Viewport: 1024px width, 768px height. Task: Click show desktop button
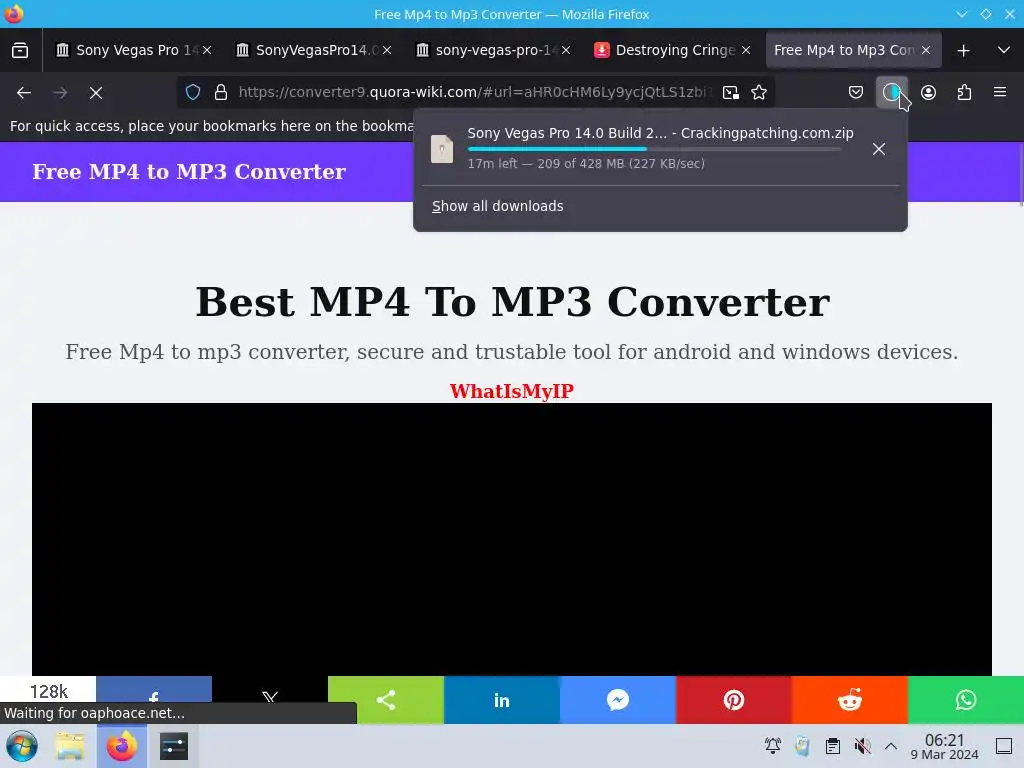[x=1004, y=746]
